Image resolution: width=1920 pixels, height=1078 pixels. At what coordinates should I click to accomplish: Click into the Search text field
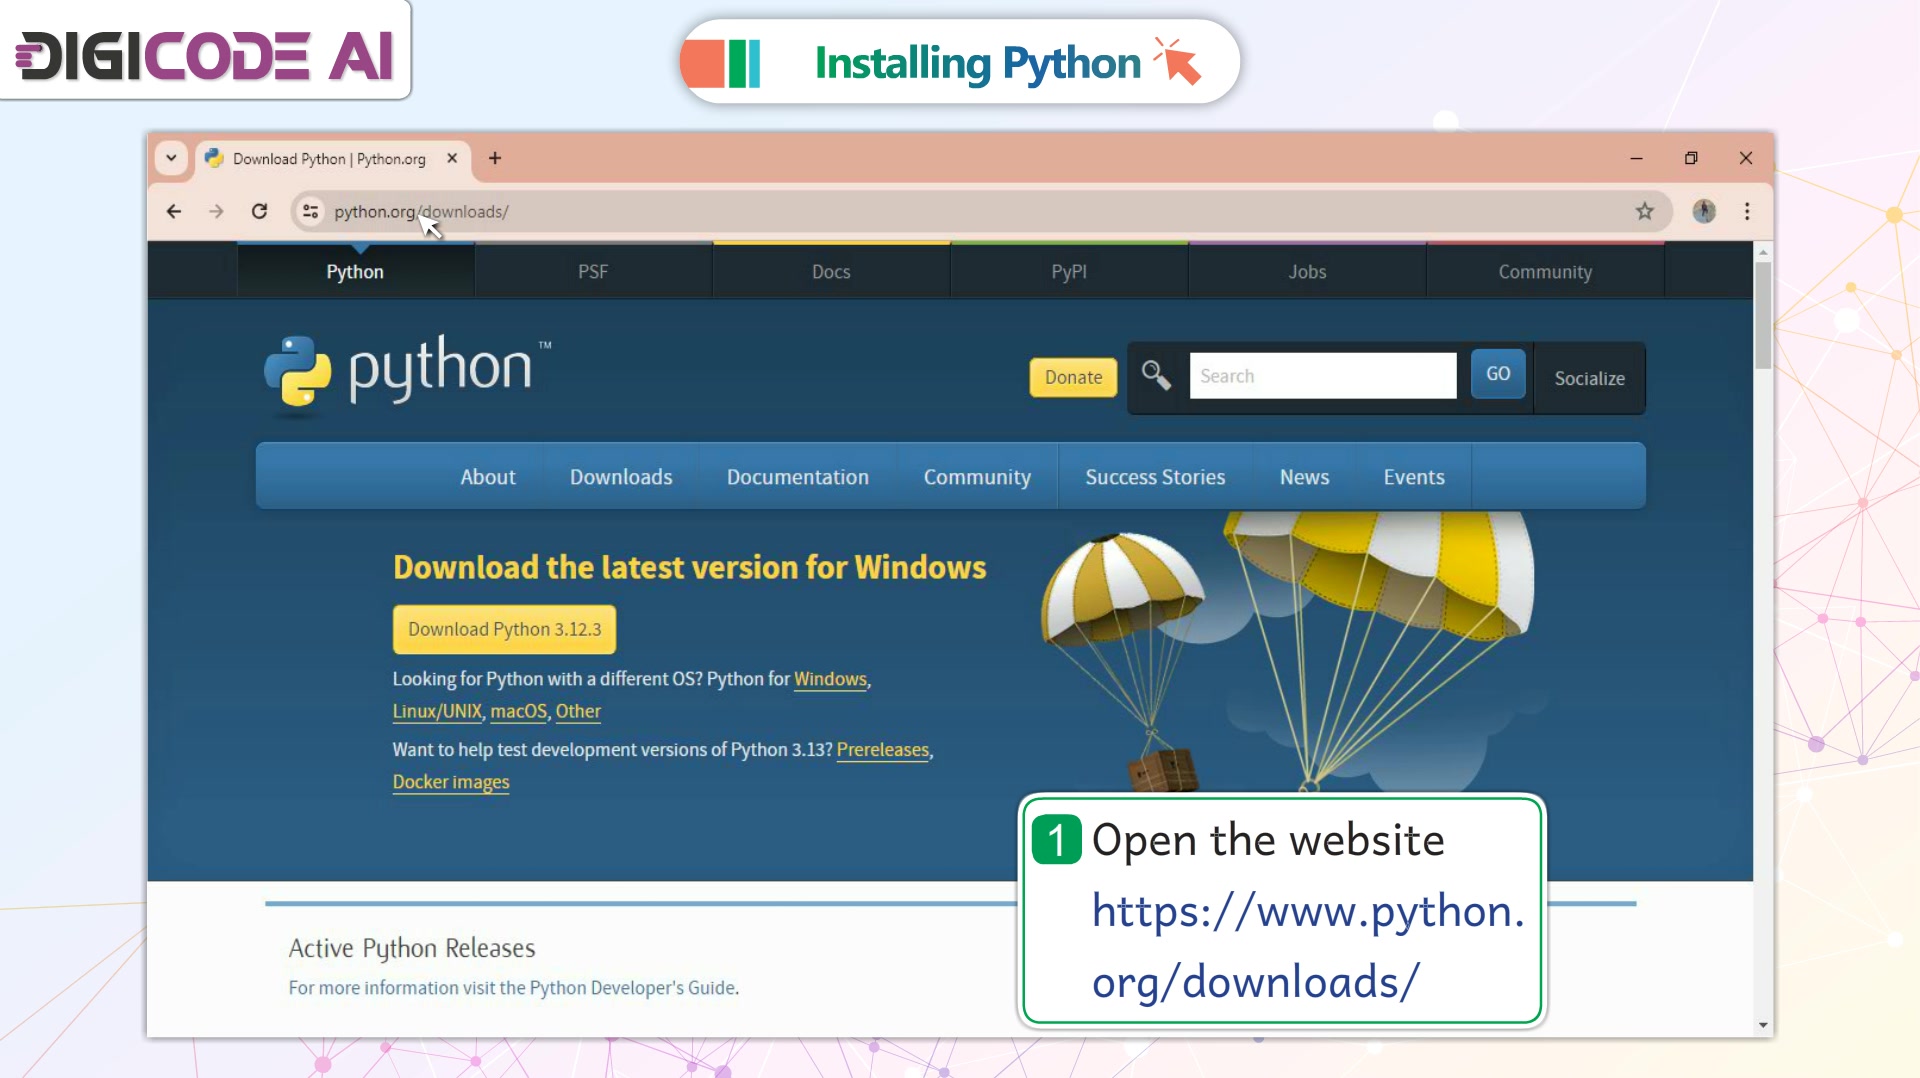coord(1323,375)
